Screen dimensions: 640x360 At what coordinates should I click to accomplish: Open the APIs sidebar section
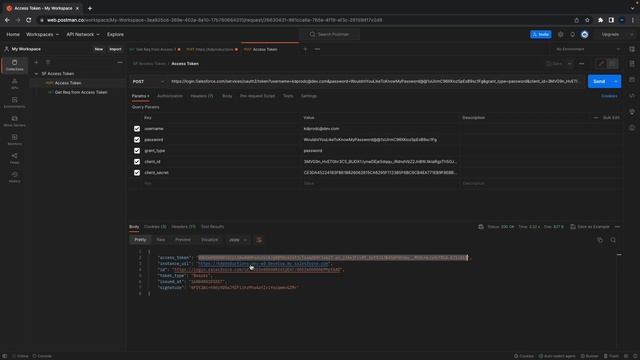[x=14, y=84]
